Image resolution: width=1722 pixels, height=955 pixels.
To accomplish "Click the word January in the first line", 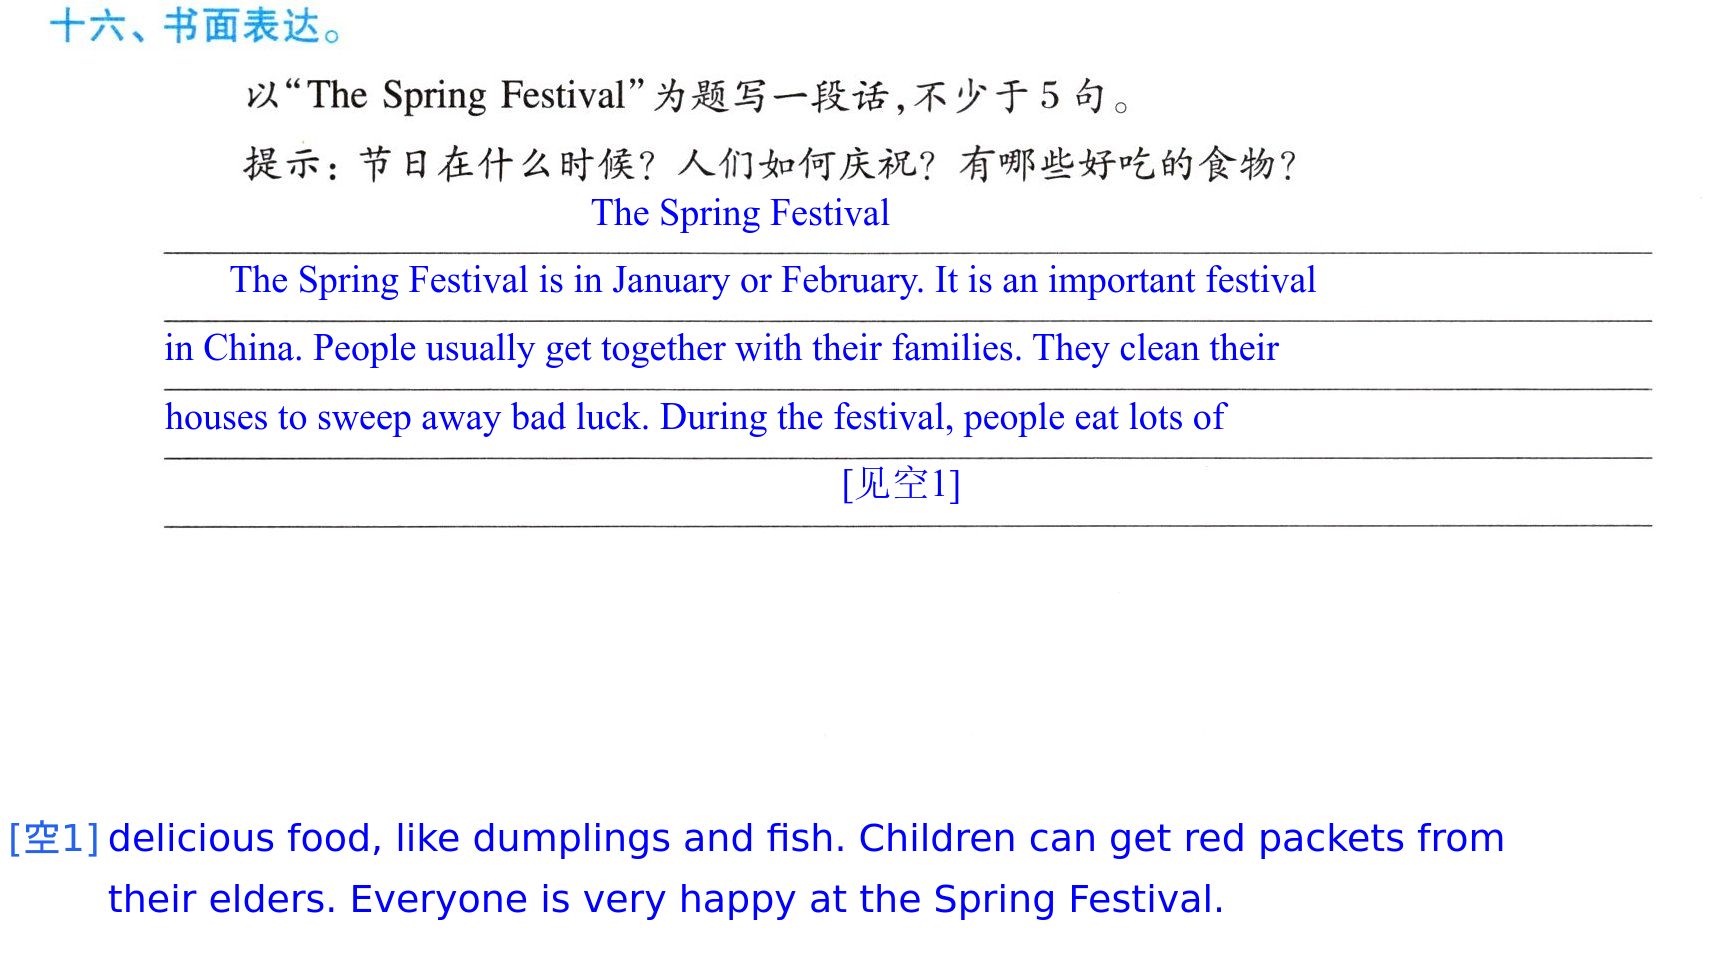I will pyautogui.click(x=671, y=281).
